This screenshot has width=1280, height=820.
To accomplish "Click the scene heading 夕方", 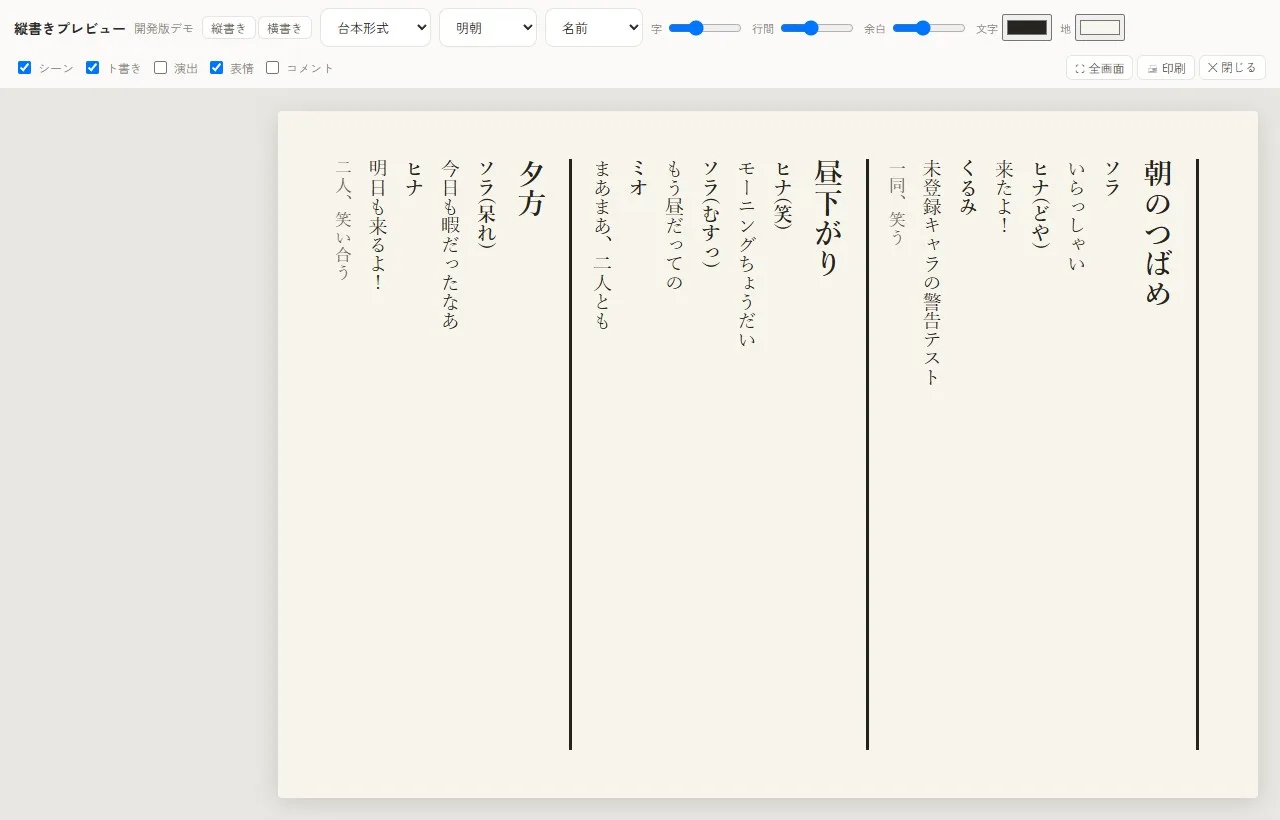I will (x=531, y=189).
